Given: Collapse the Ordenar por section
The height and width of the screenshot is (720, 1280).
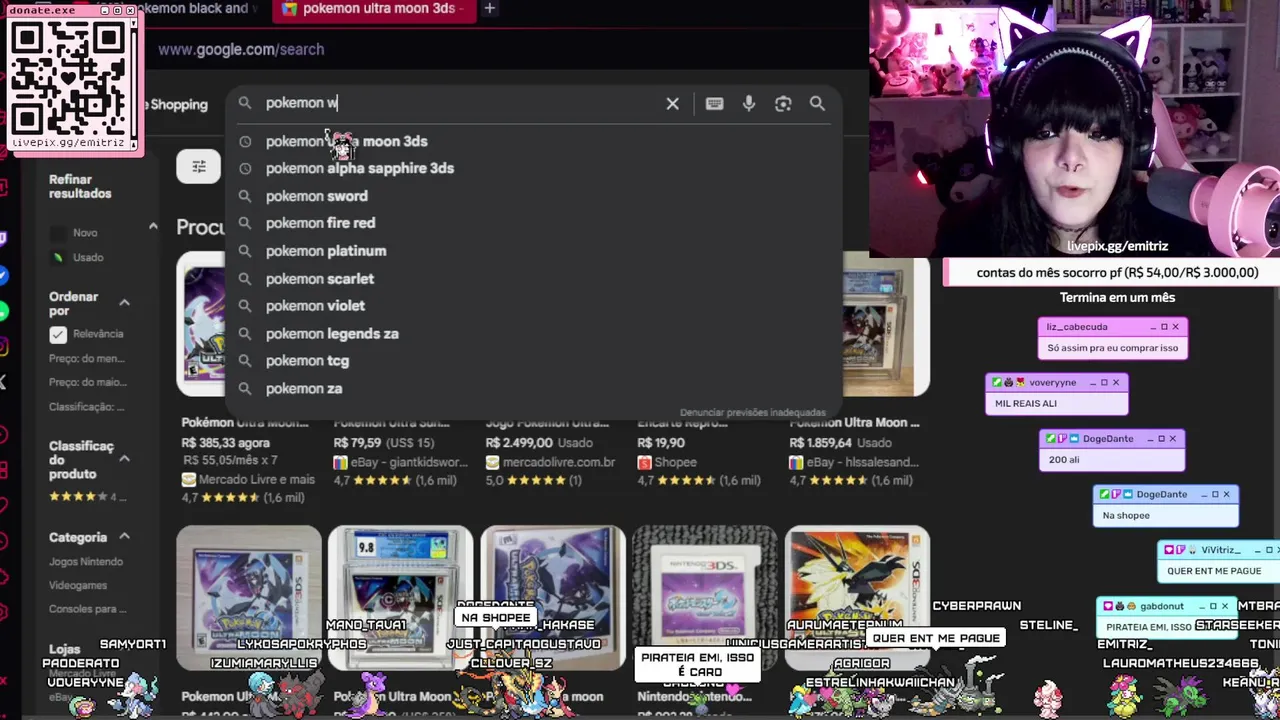Looking at the screenshot, I should (x=125, y=302).
